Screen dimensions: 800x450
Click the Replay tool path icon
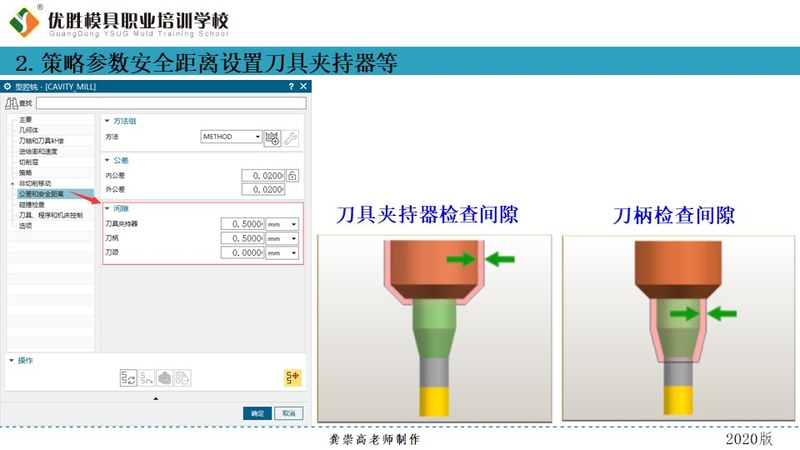click(x=146, y=378)
